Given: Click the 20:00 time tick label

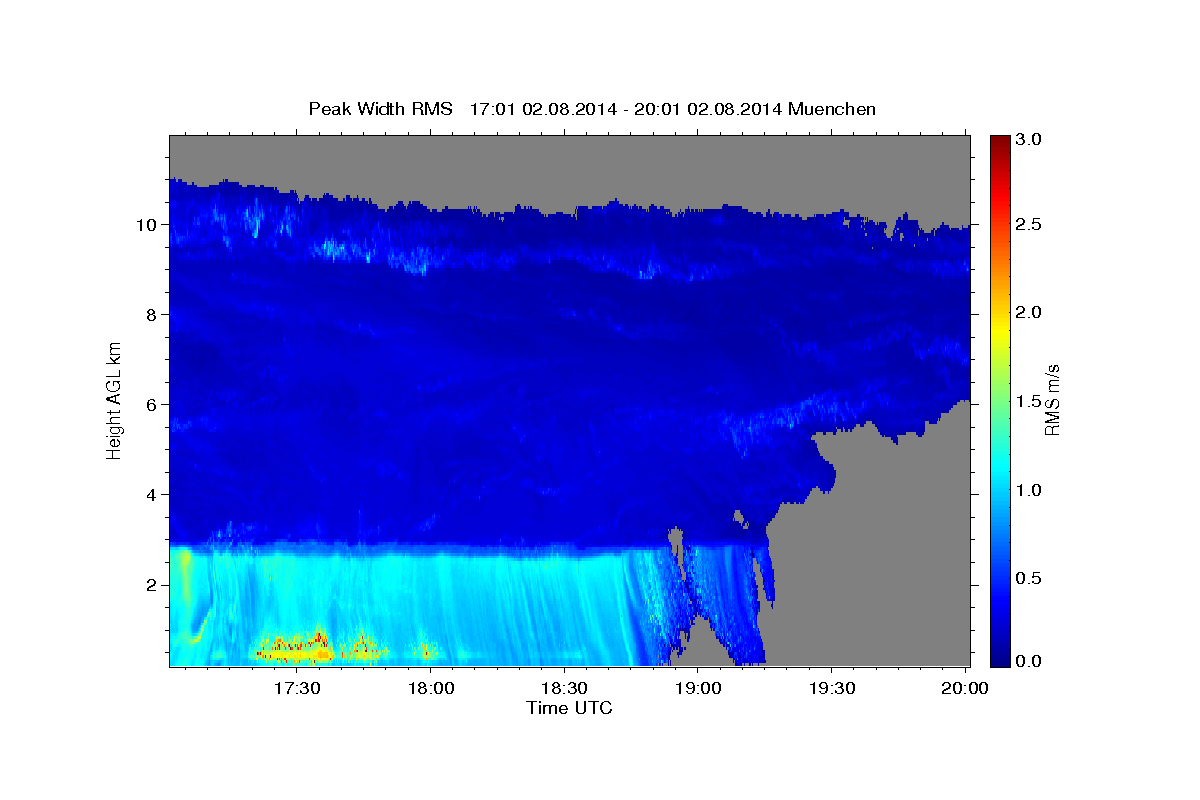Looking at the screenshot, I should click(965, 689).
